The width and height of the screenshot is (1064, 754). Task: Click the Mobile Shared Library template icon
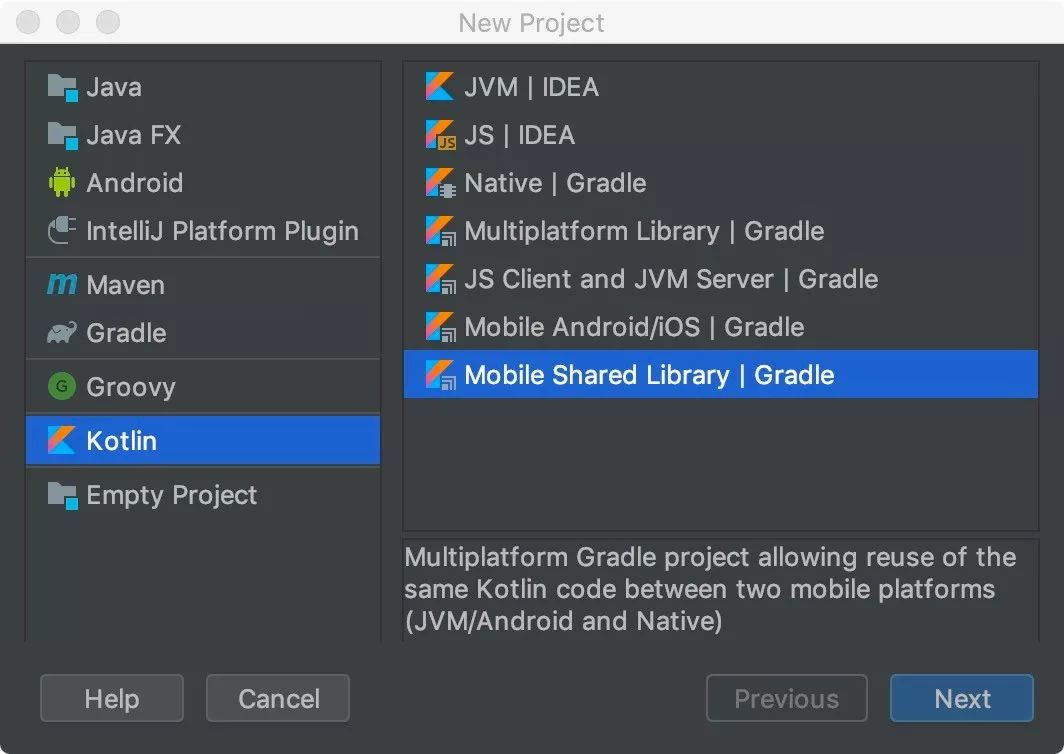coord(440,375)
